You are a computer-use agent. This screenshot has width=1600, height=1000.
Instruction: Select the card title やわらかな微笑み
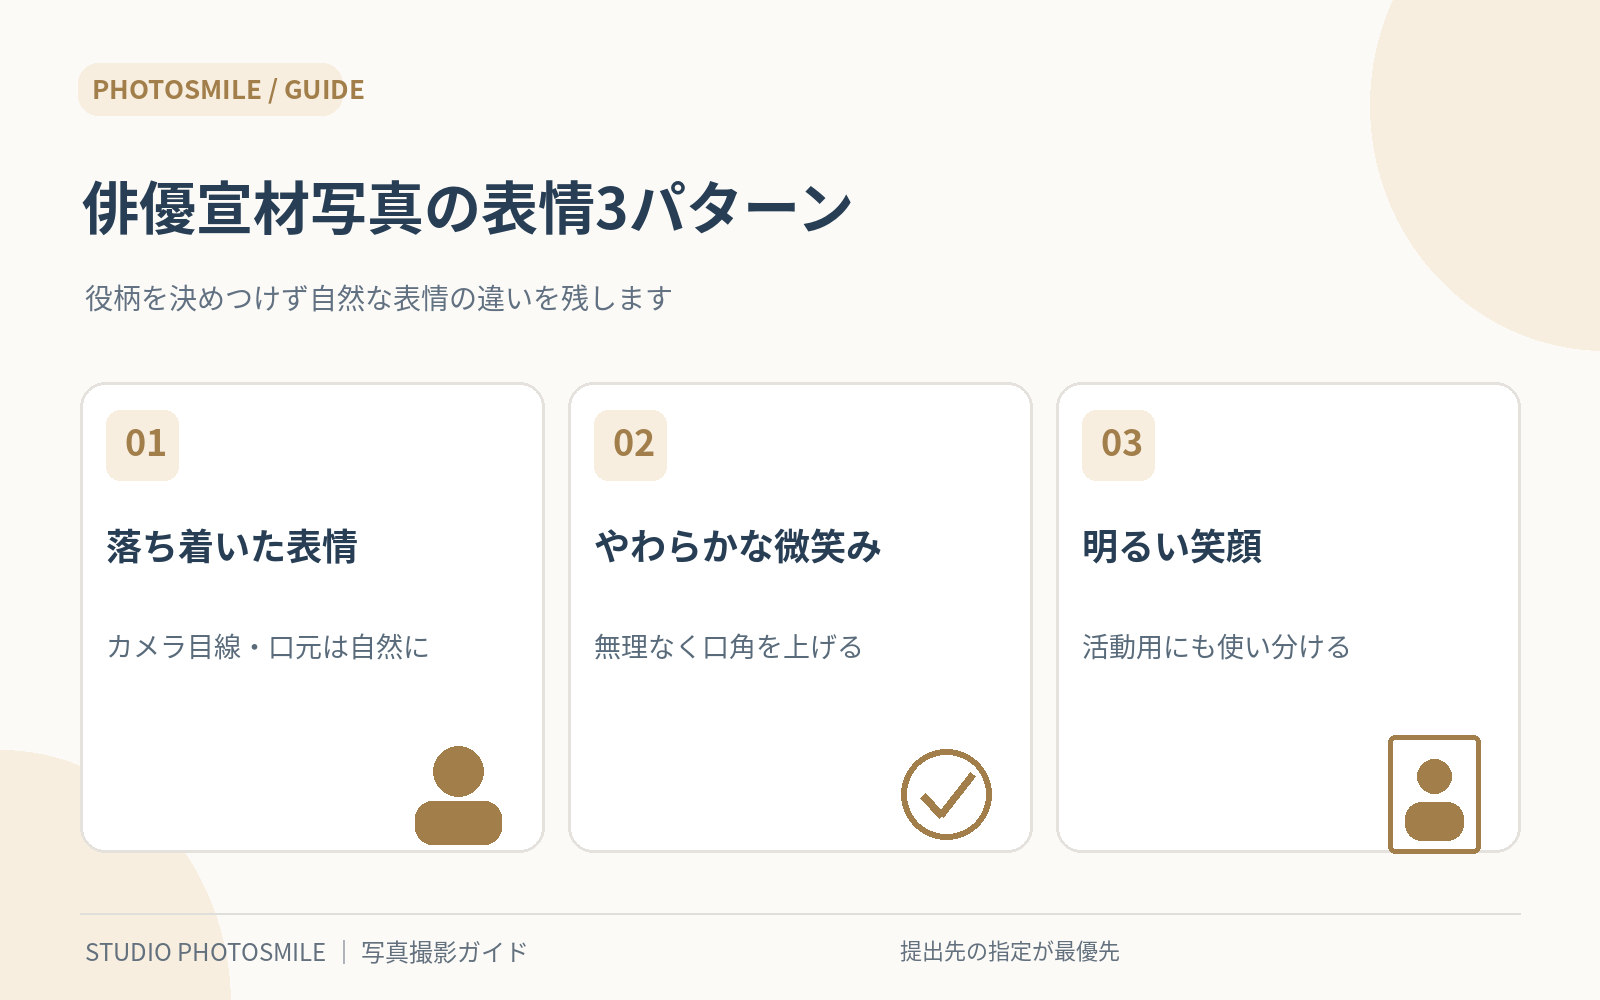738,547
